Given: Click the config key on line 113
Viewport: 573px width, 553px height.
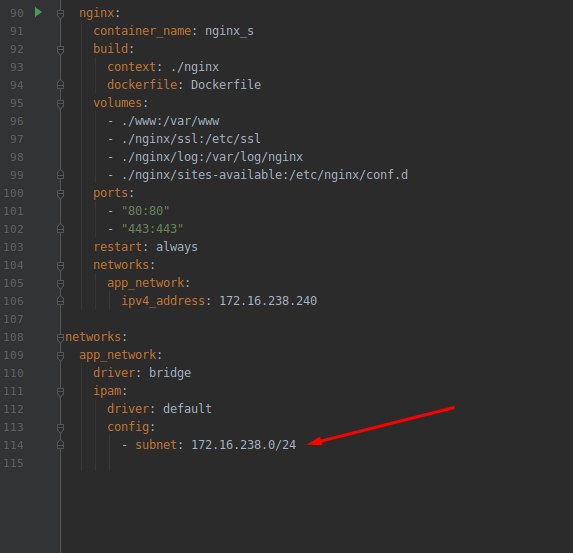Looking at the screenshot, I should pos(128,427).
